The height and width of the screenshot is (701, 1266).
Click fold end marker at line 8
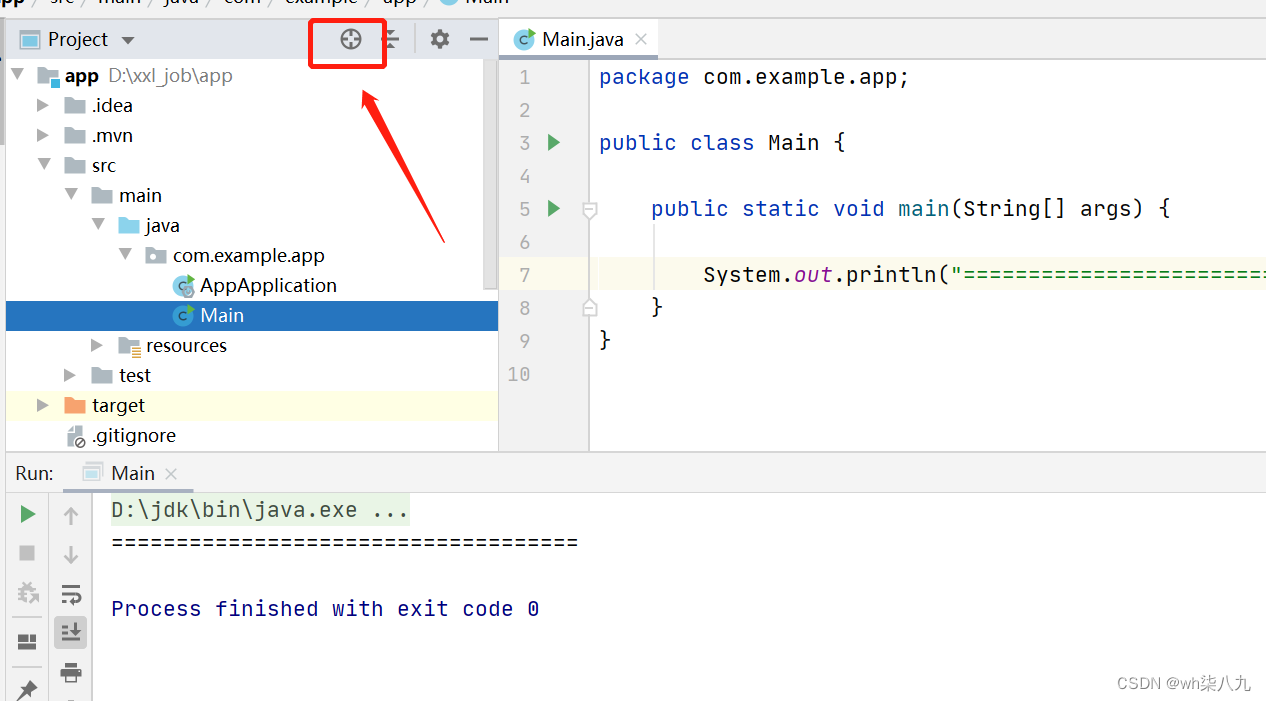pos(589,307)
